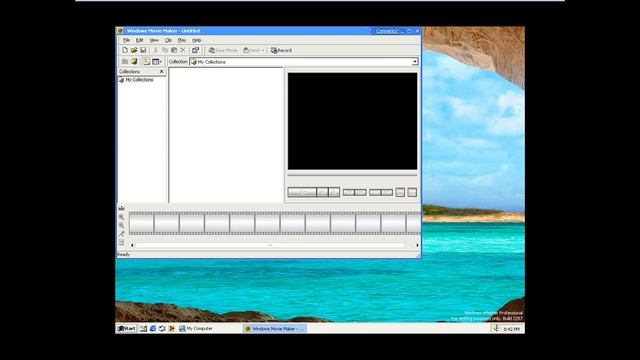This screenshot has width=640, height=360.
Task: Click the Zoom In timeline icon
Action: [122, 217]
